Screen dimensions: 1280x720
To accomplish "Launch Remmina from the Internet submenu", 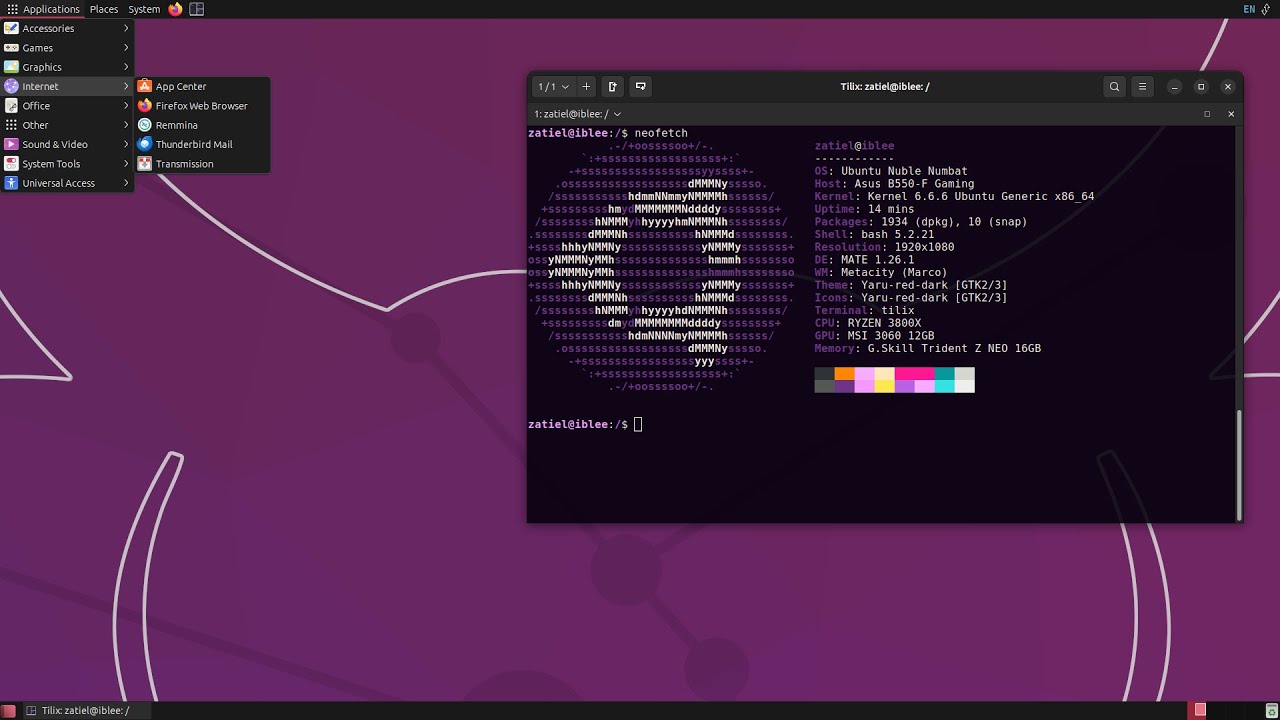I will 202,125.
